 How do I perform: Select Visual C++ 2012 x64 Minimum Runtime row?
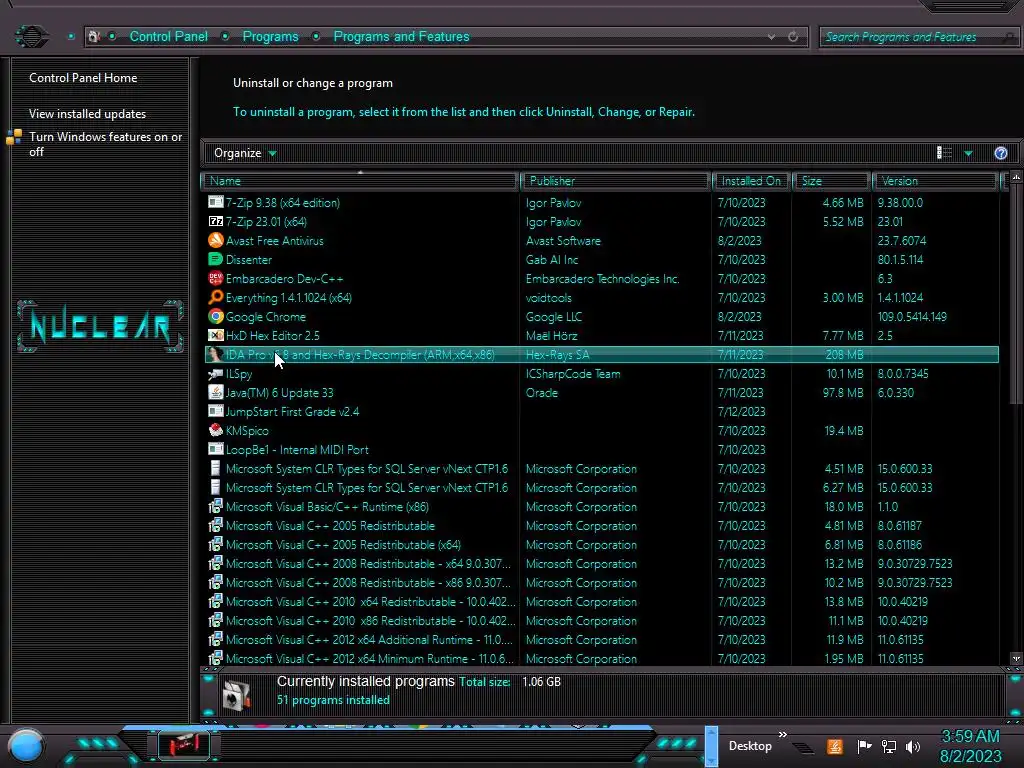601,658
